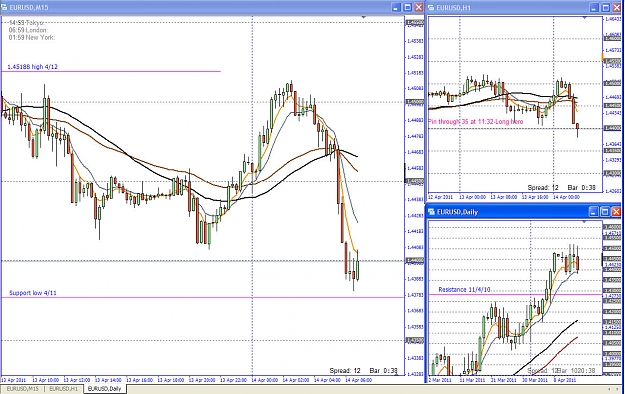Click 'Spread: 12' text in H1 chart
The image size is (625, 394).
click(543, 187)
